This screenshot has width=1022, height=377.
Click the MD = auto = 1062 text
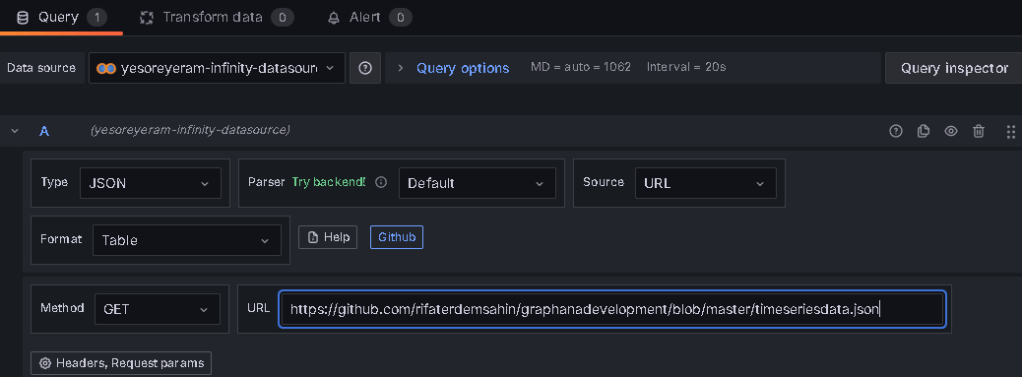[x=581, y=67]
